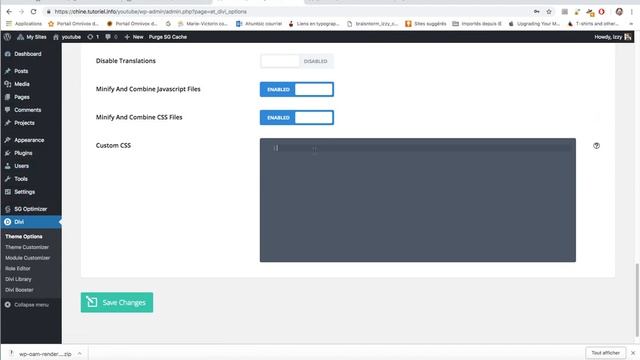Click inside the Custom CSS editor
This screenshot has width=640, height=360.
pos(418,200)
